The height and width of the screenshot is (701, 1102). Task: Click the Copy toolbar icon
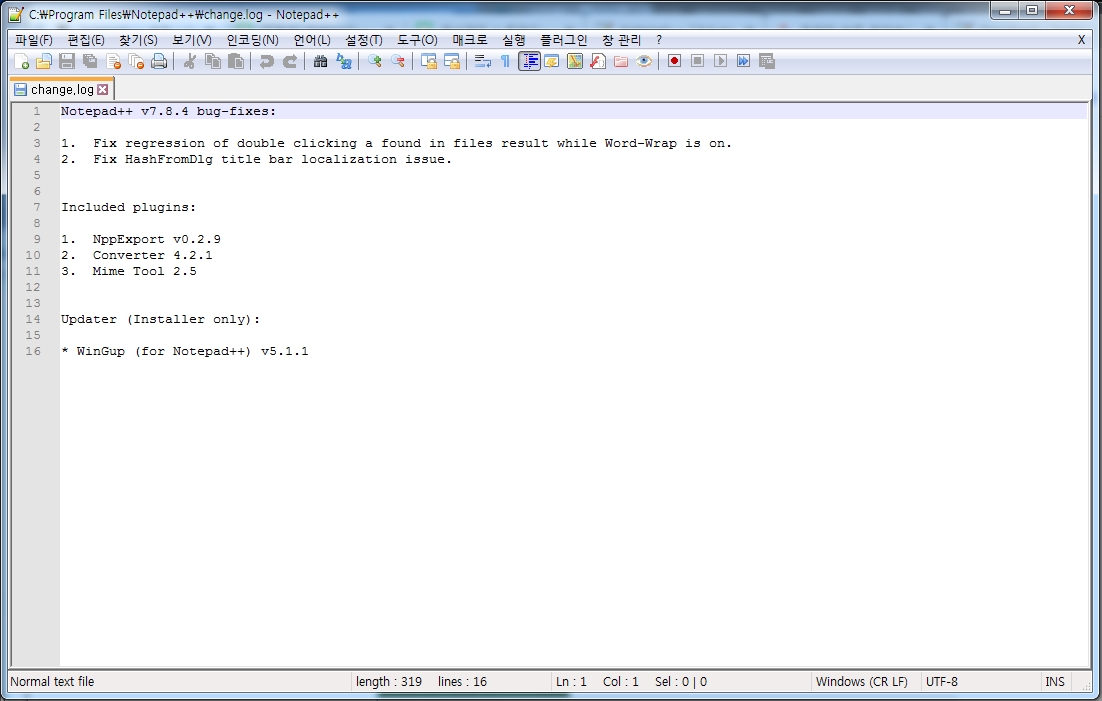(x=213, y=61)
